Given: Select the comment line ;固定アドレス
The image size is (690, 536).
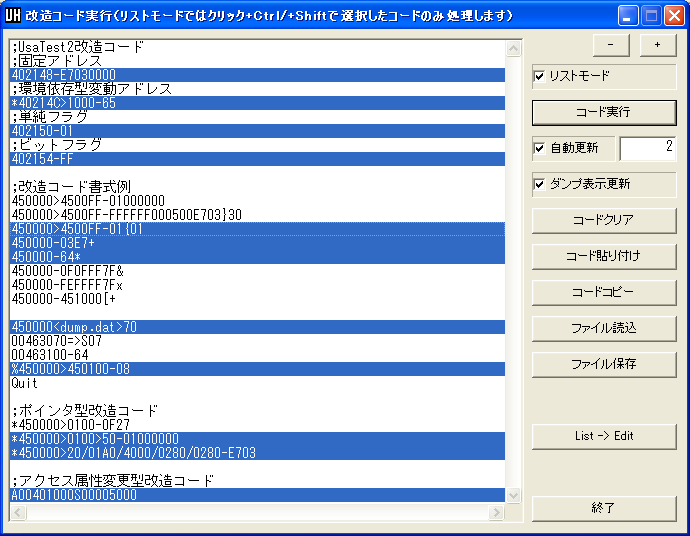Looking at the screenshot, I should pos(257,61).
